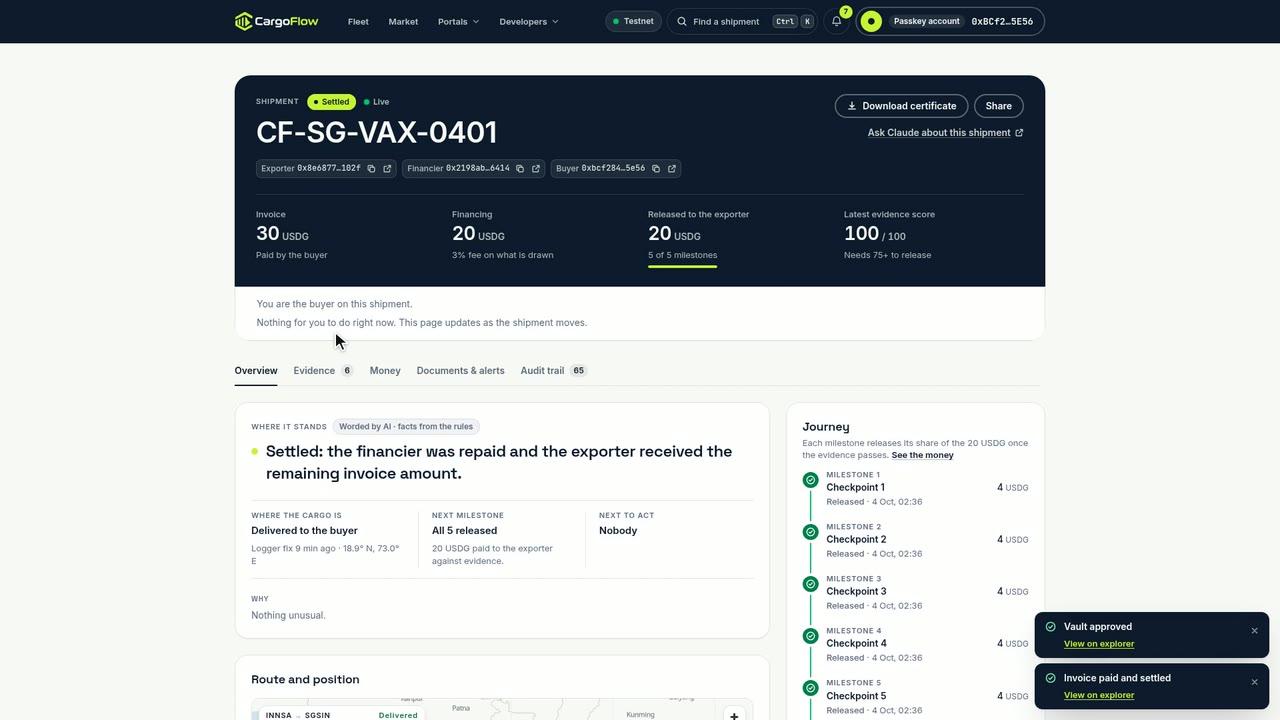The width and height of the screenshot is (1280, 720).
Task: Click the Settled status badge
Action: 331,102
